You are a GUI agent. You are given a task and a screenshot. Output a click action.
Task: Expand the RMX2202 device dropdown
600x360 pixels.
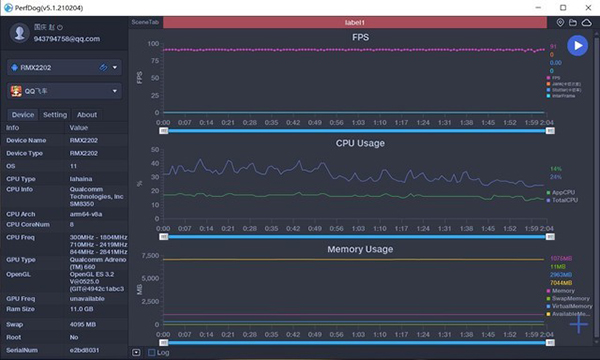[x=114, y=67]
